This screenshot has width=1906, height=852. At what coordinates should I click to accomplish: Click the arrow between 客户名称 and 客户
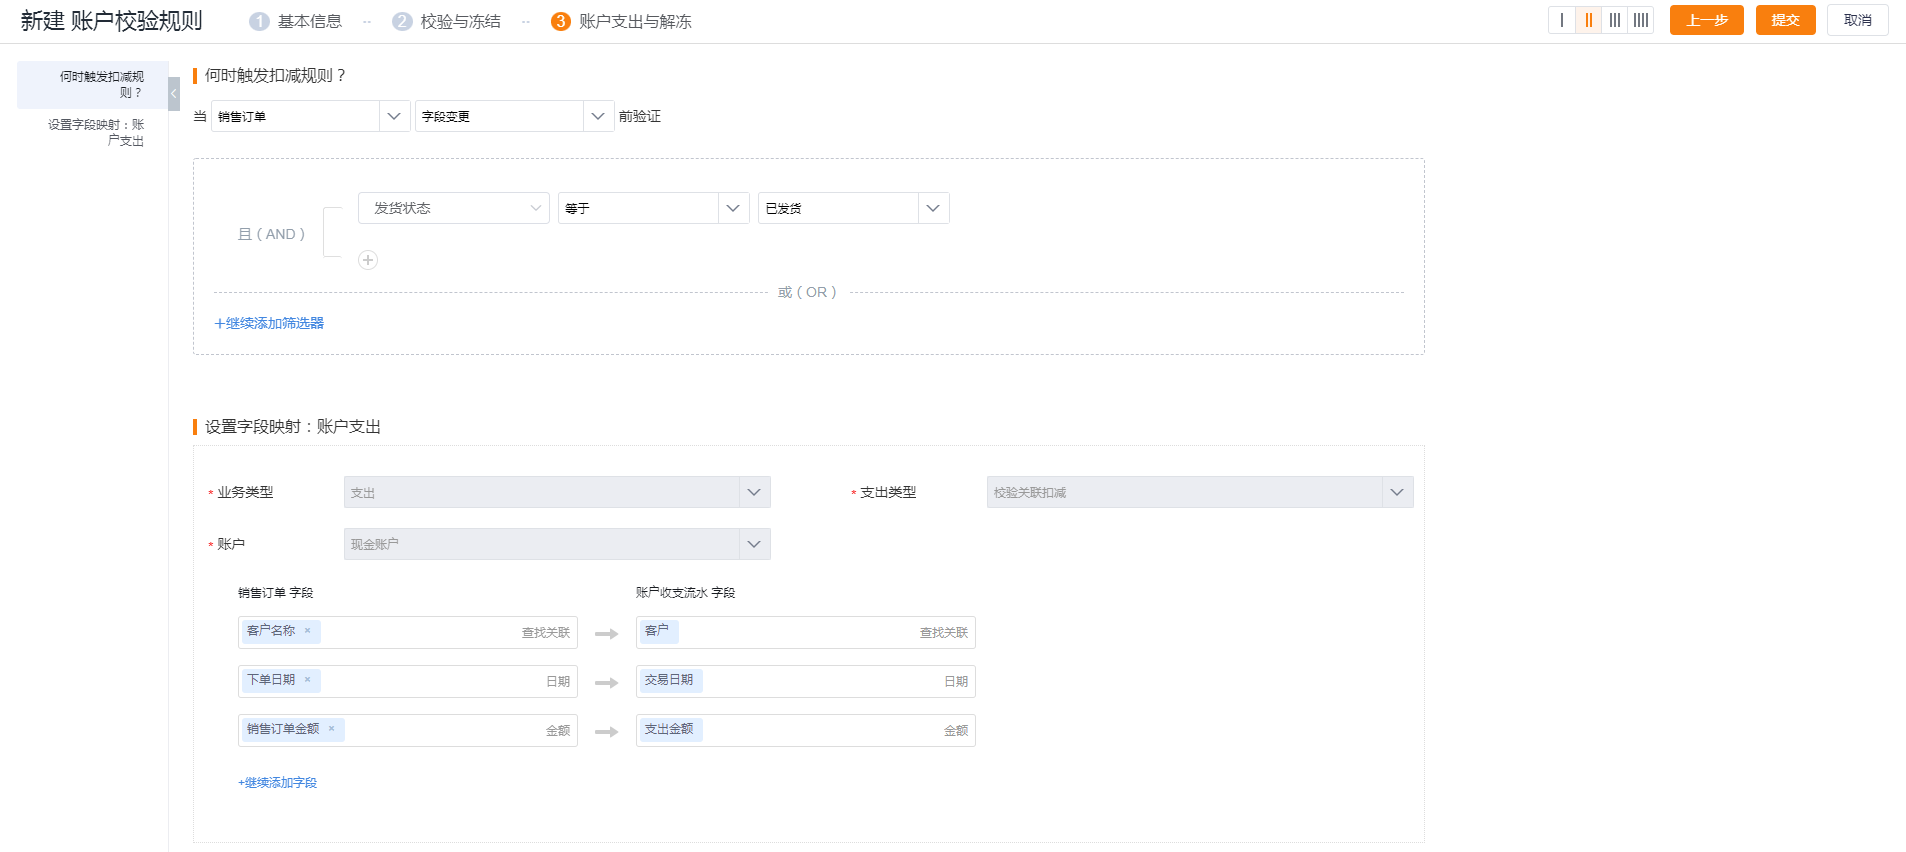606,633
